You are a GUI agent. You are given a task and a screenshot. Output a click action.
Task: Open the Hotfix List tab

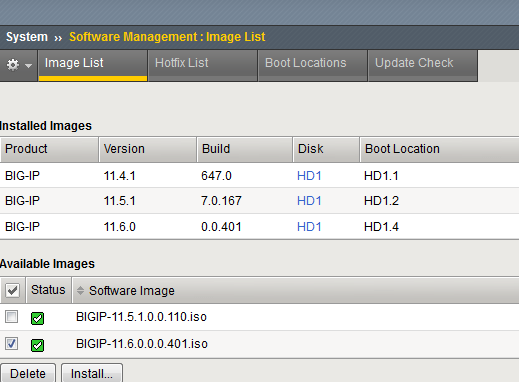(x=203, y=65)
